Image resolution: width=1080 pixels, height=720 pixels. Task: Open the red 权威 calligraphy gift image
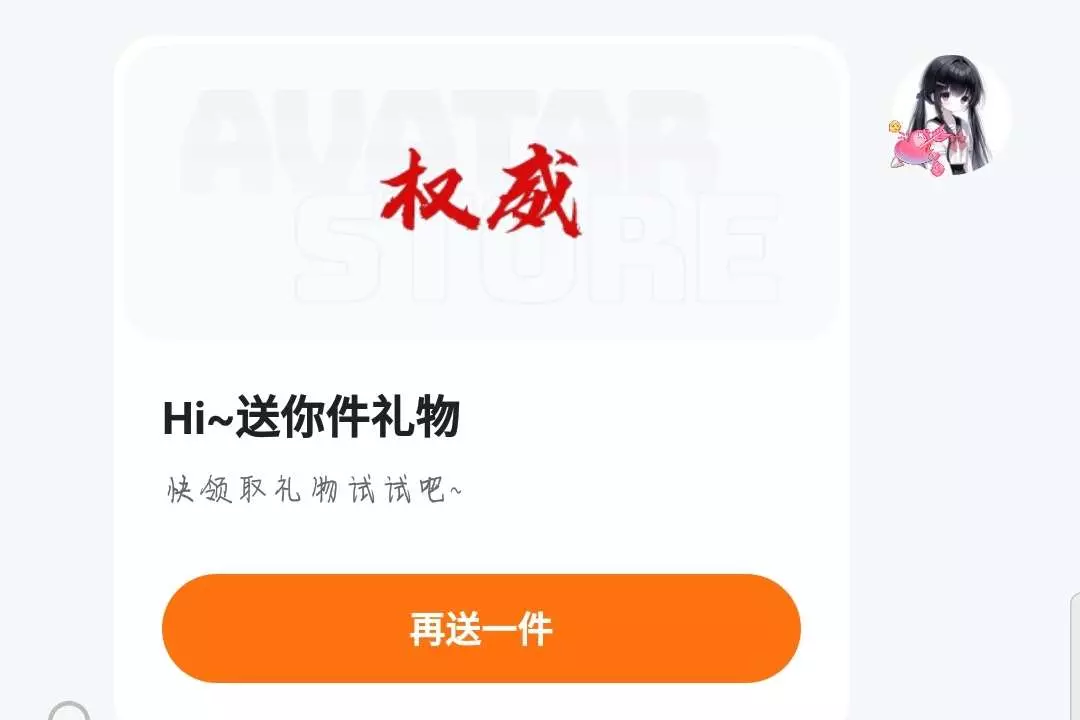(x=481, y=190)
